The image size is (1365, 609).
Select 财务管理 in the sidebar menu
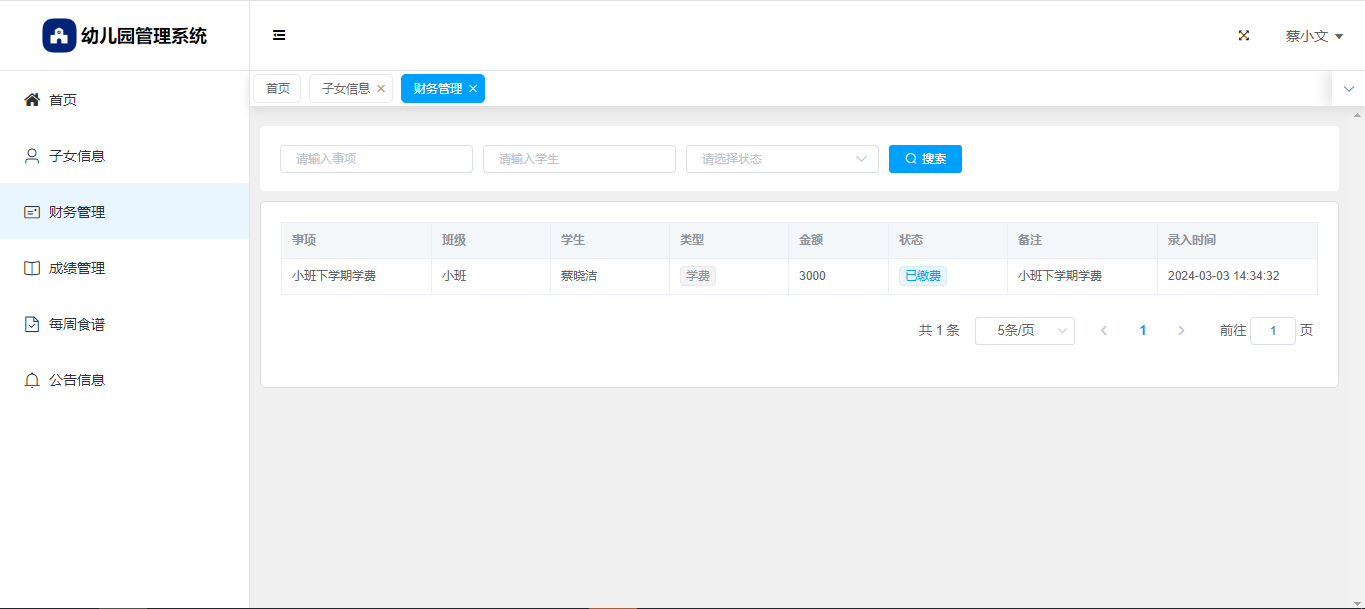click(76, 212)
